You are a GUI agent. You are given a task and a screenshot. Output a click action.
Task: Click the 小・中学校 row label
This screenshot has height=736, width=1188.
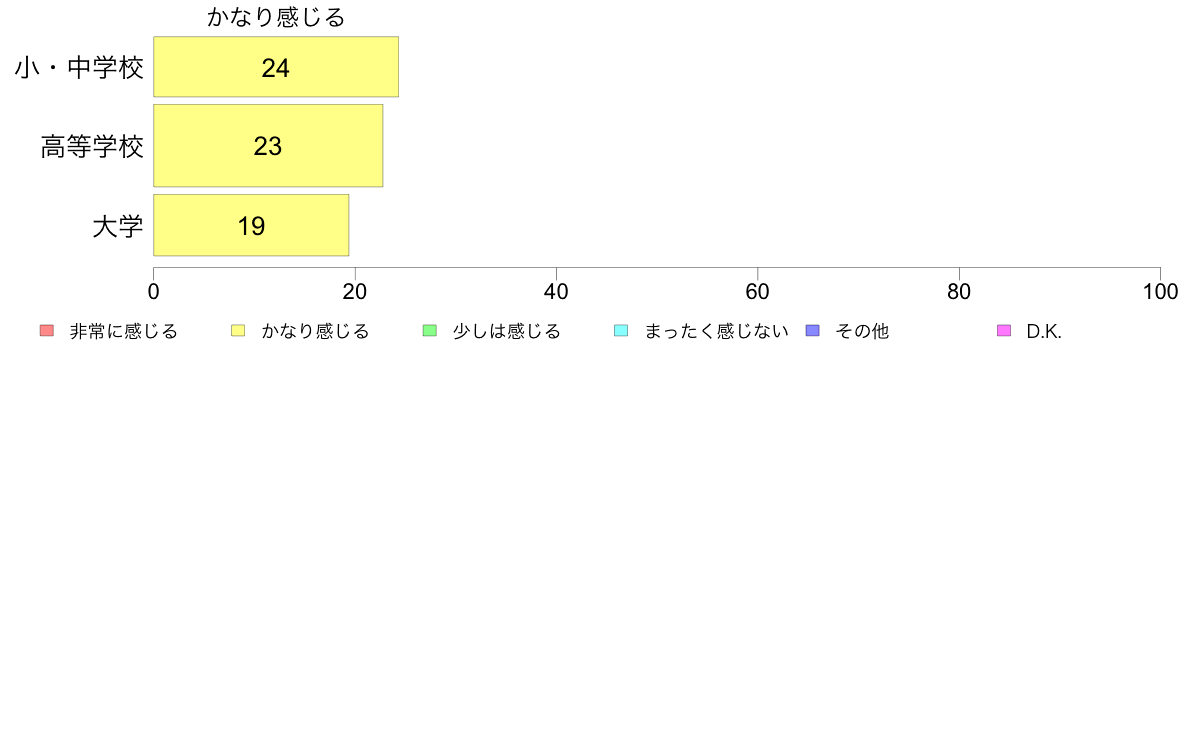click(x=80, y=67)
